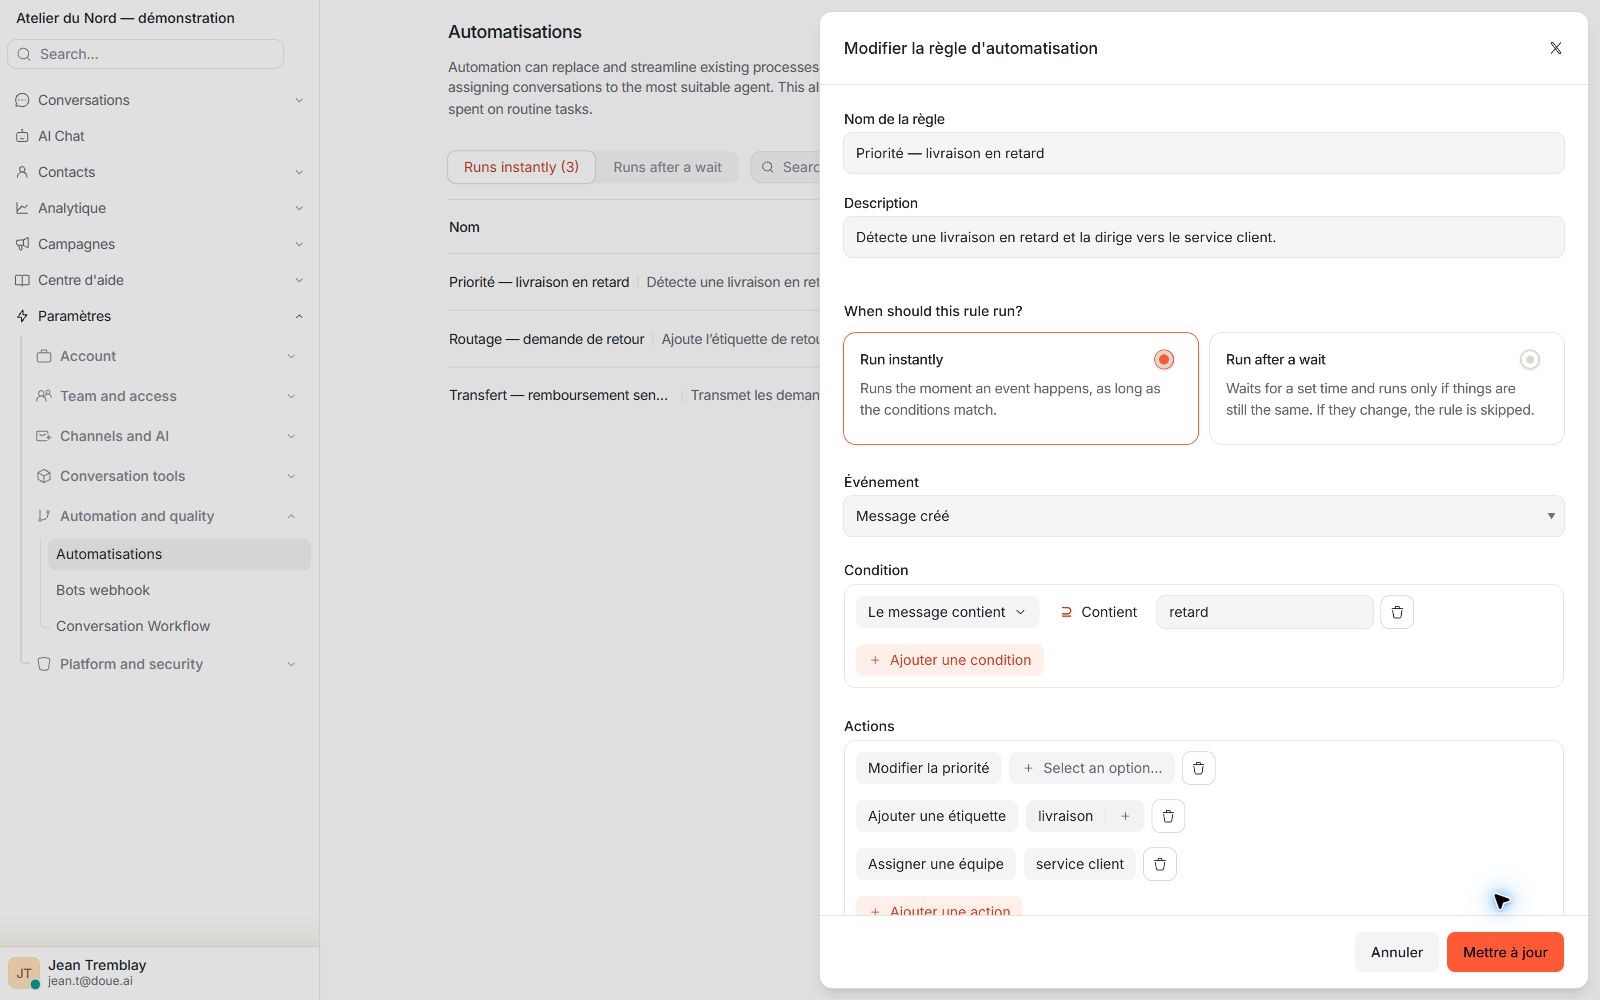The height and width of the screenshot is (1000, 1600).
Task: Switch to the Runs instantly (3) tab
Action: (521, 167)
